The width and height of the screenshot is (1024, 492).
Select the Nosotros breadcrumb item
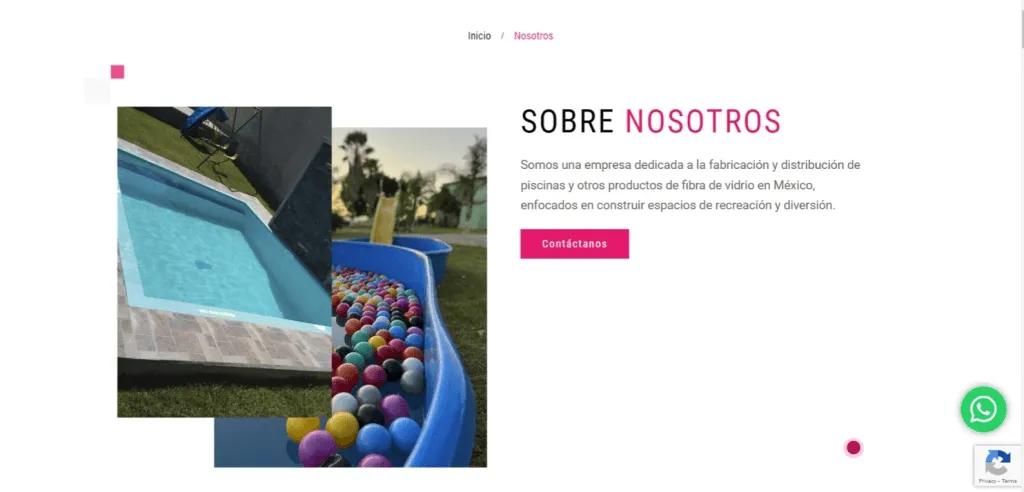click(534, 36)
